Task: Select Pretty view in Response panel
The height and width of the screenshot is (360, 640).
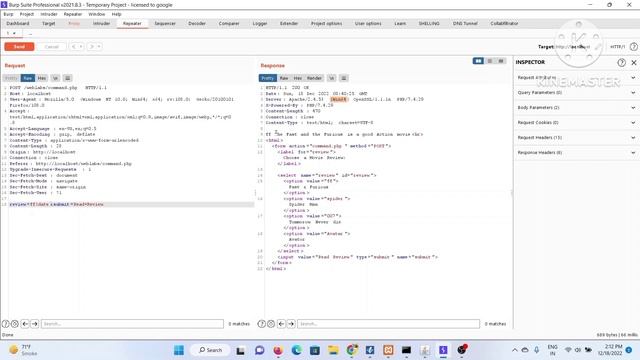Action: [268, 78]
